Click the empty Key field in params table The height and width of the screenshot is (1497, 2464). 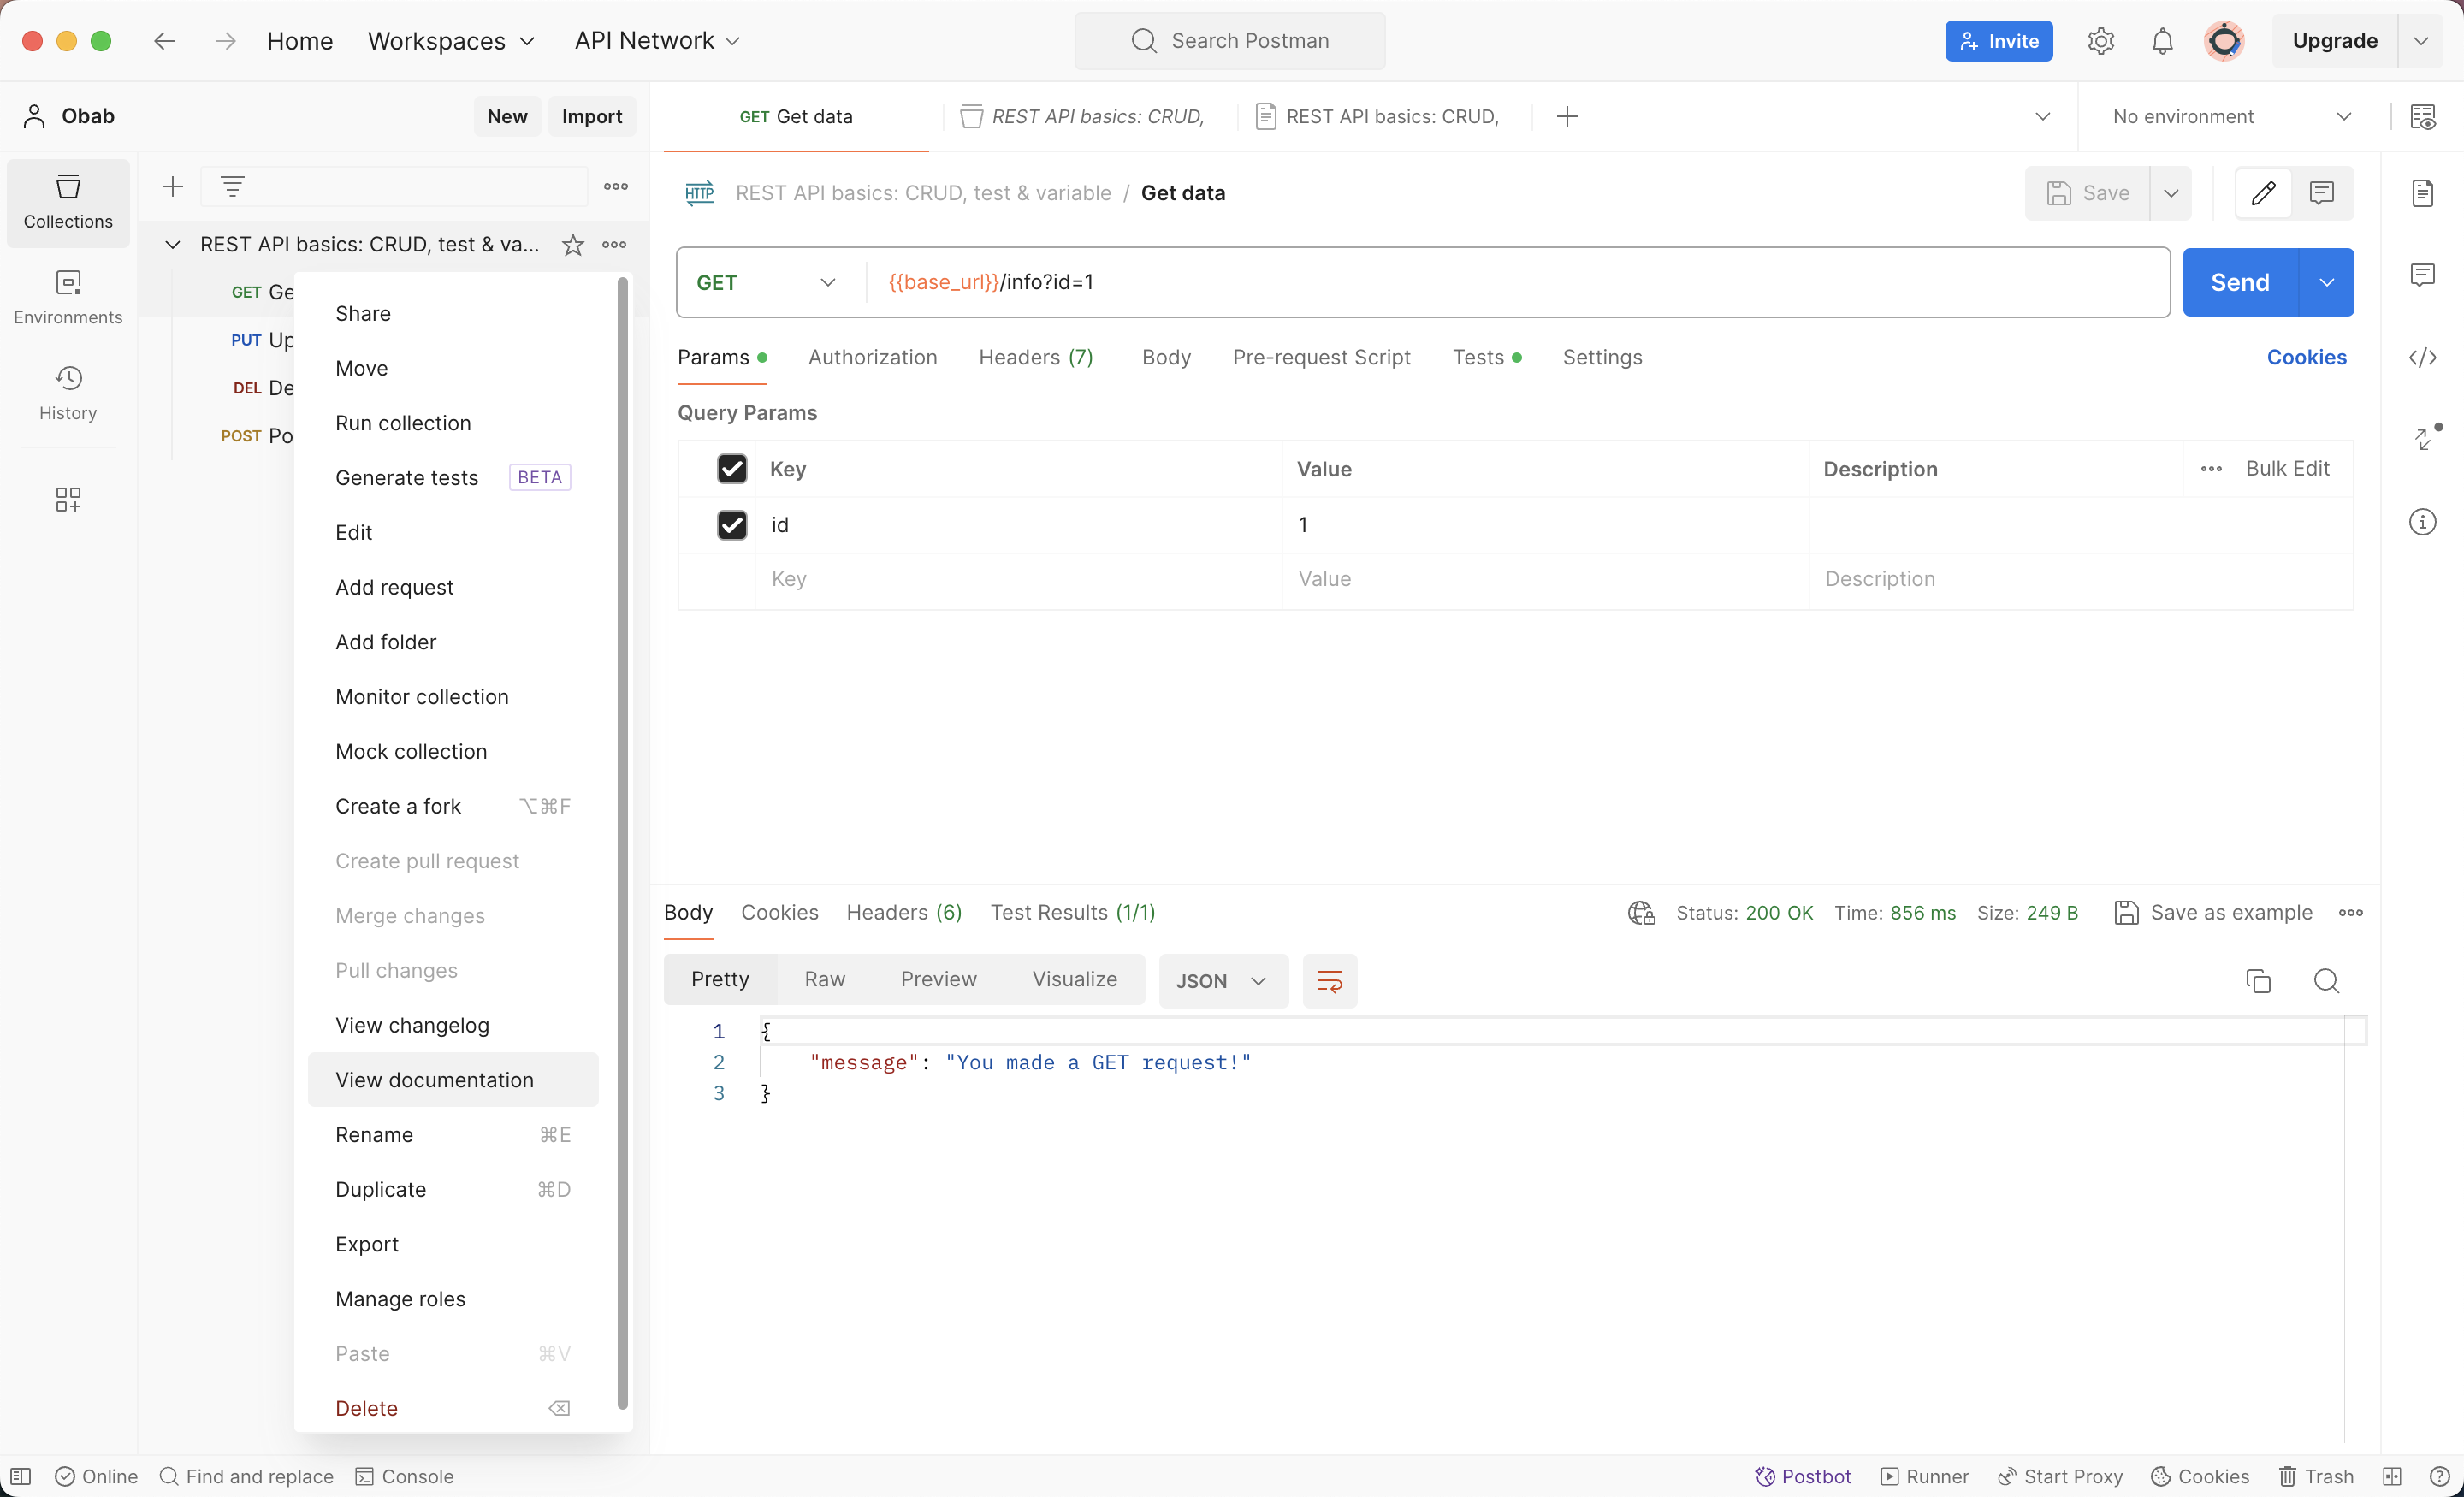coord(1018,580)
